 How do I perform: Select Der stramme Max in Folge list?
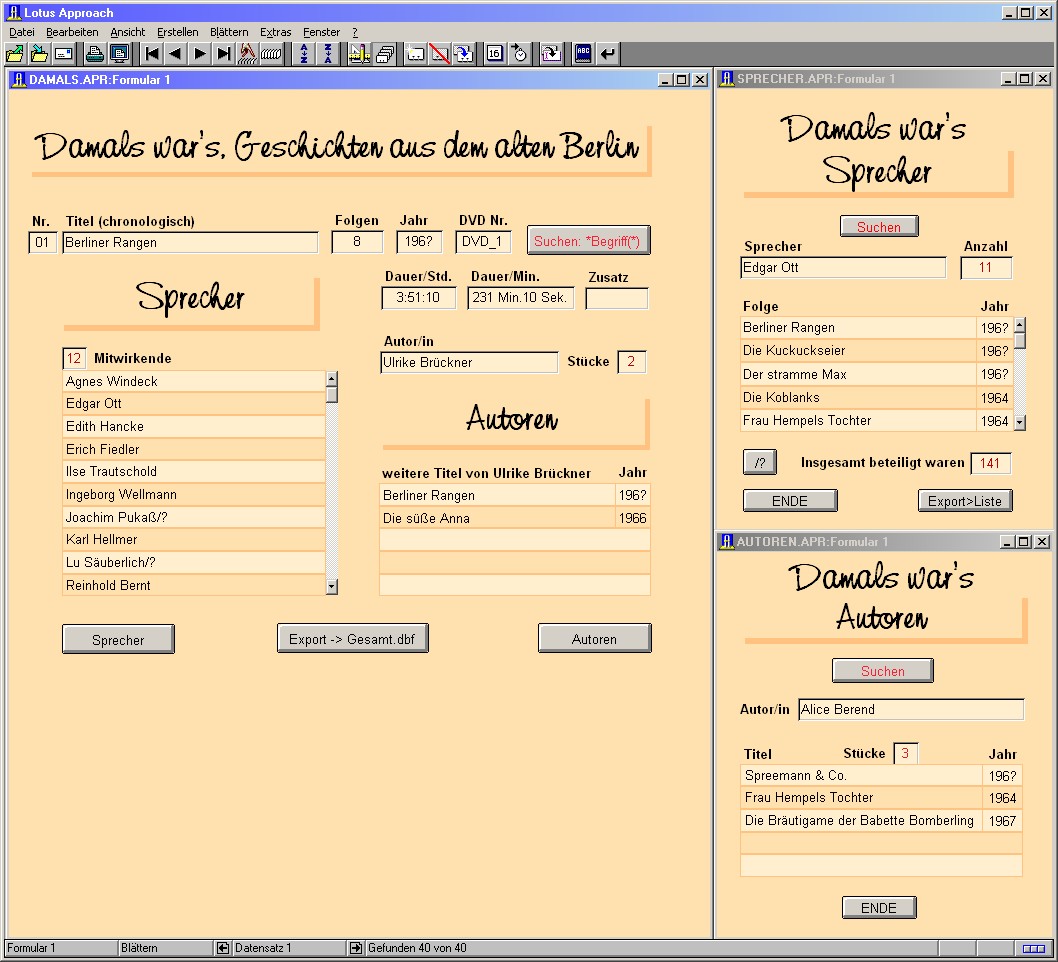tap(858, 374)
